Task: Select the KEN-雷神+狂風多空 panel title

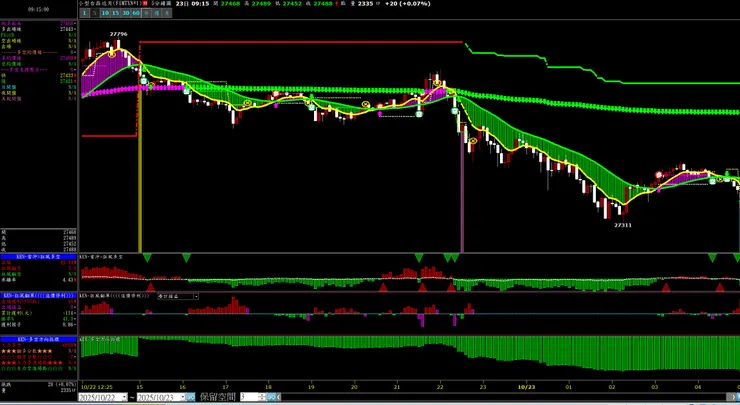Action: 39,256
